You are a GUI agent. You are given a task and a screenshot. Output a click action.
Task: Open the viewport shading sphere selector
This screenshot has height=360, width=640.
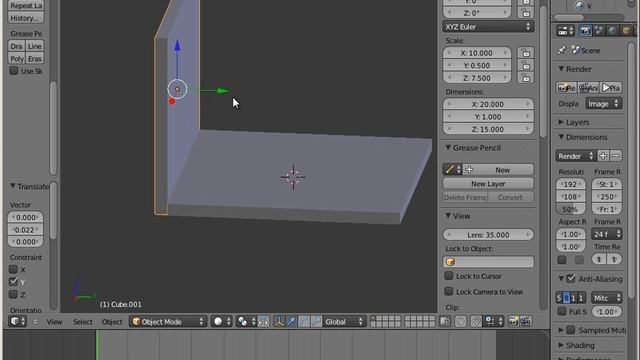tap(222, 322)
